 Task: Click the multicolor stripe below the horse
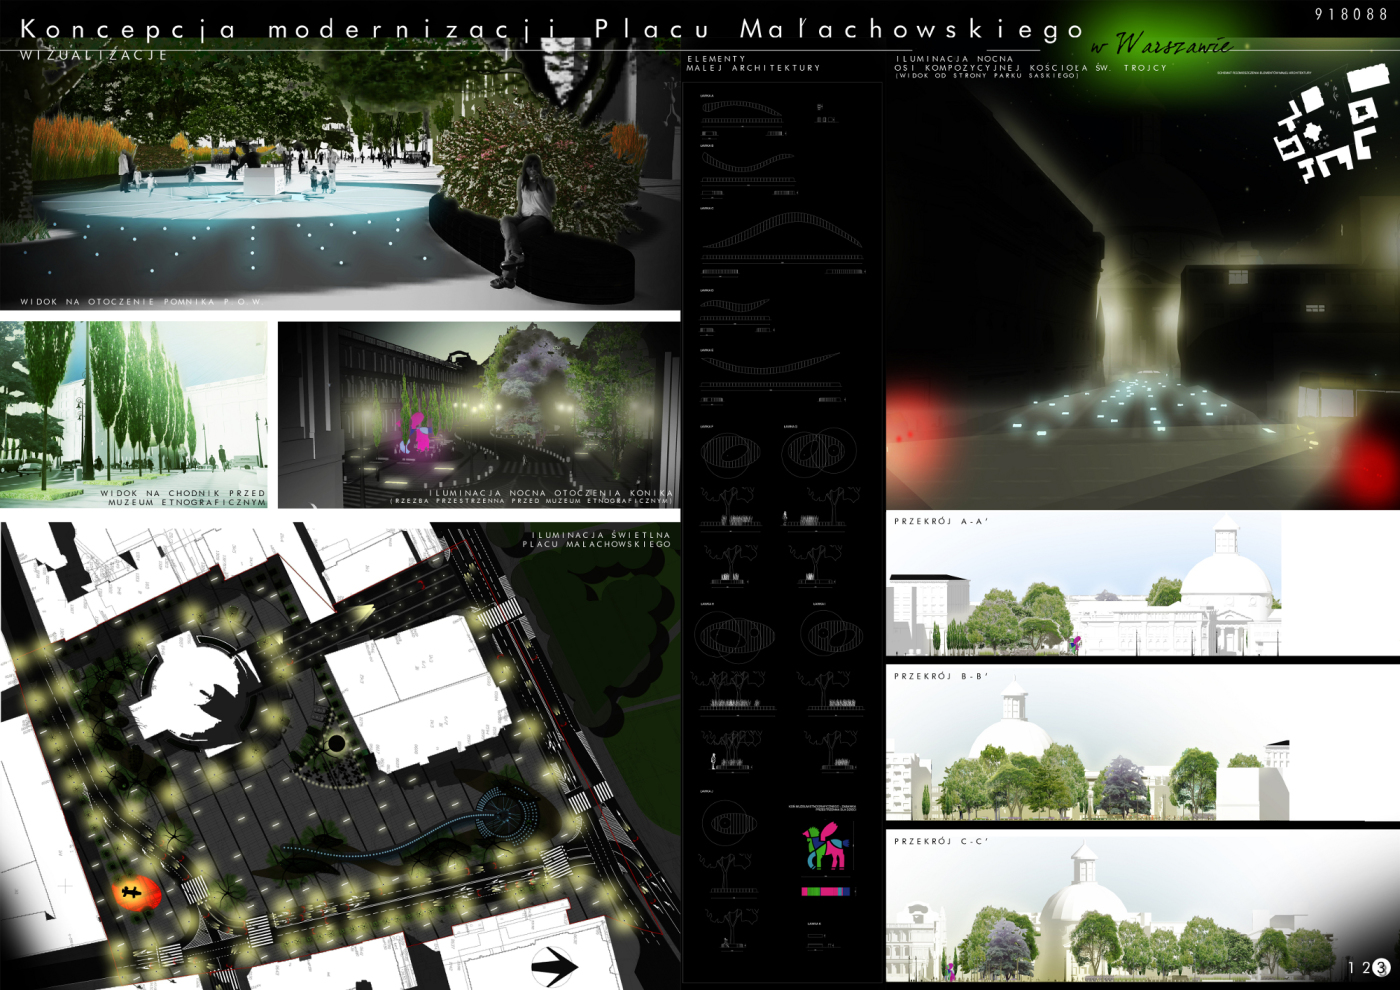coord(826,890)
